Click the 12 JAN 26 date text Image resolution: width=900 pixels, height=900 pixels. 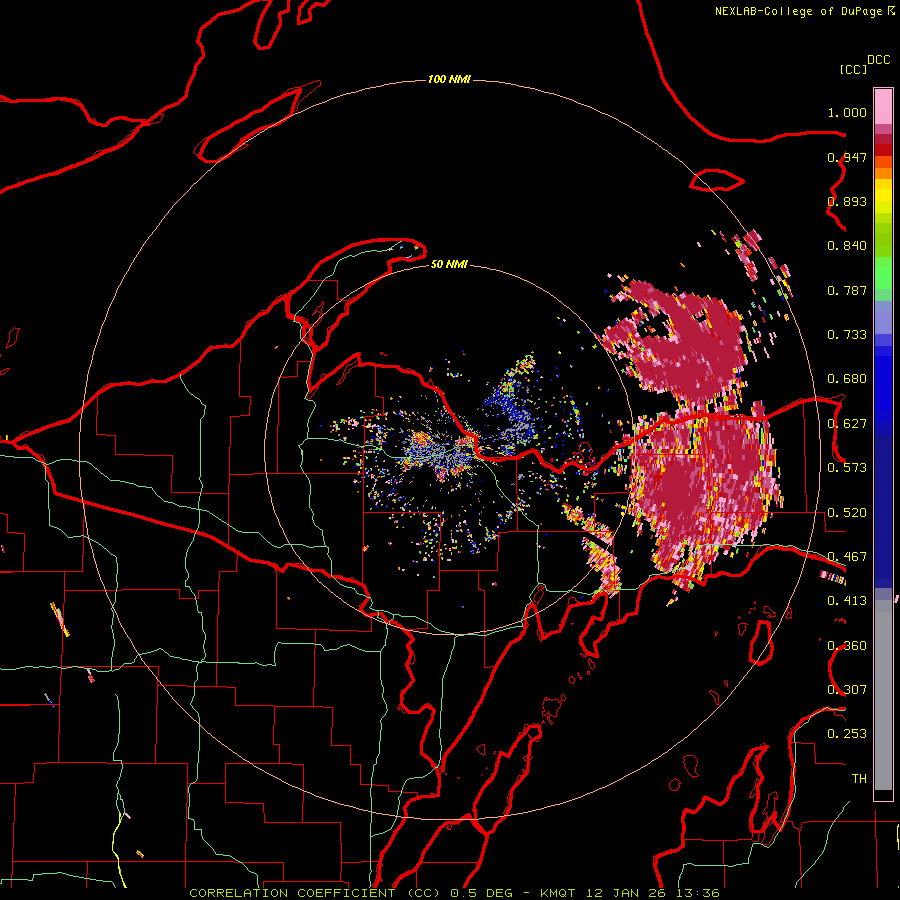[x=624, y=893]
